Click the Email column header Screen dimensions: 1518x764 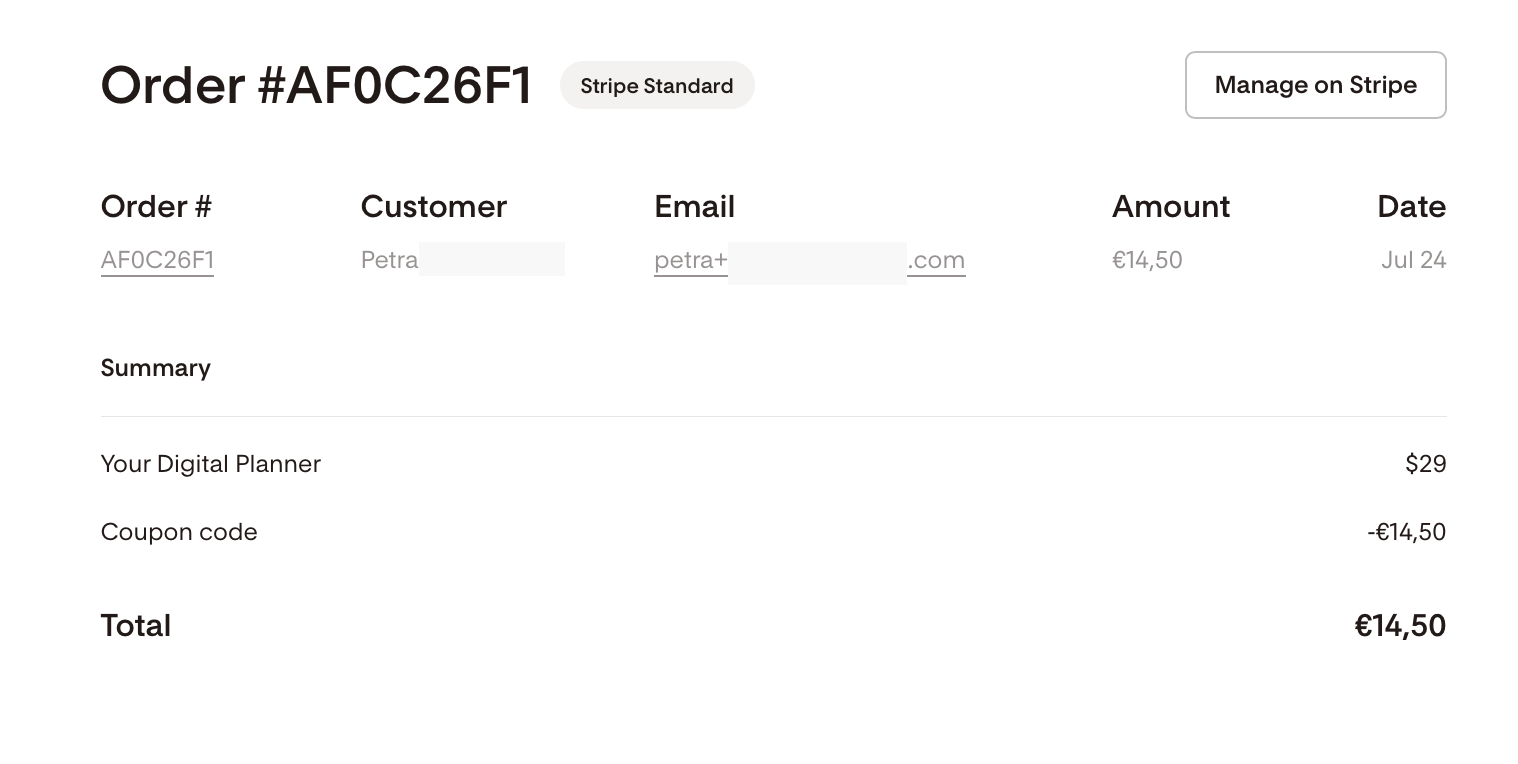(x=694, y=206)
